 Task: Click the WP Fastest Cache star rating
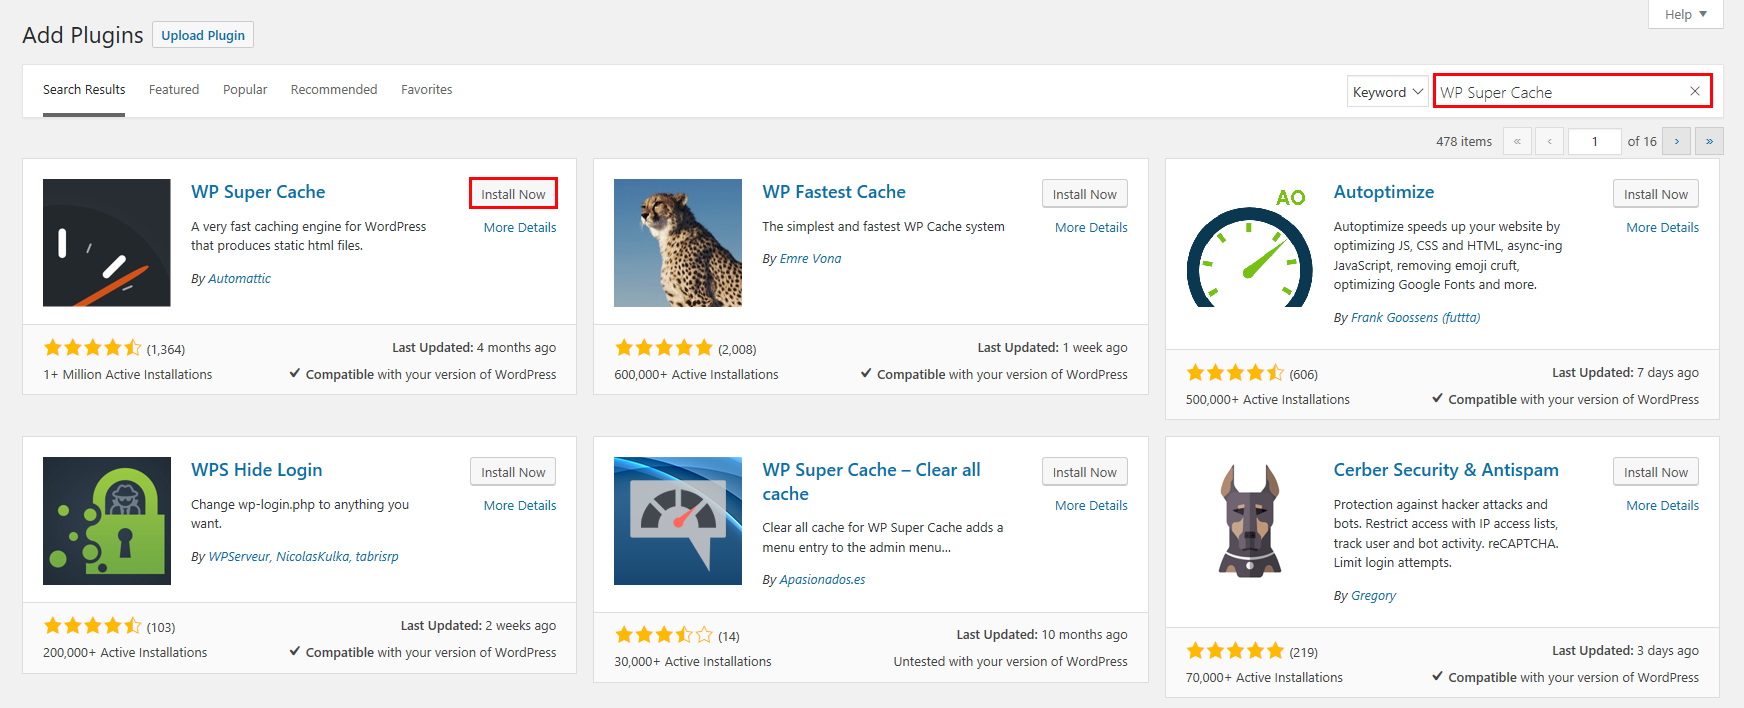click(664, 348)
